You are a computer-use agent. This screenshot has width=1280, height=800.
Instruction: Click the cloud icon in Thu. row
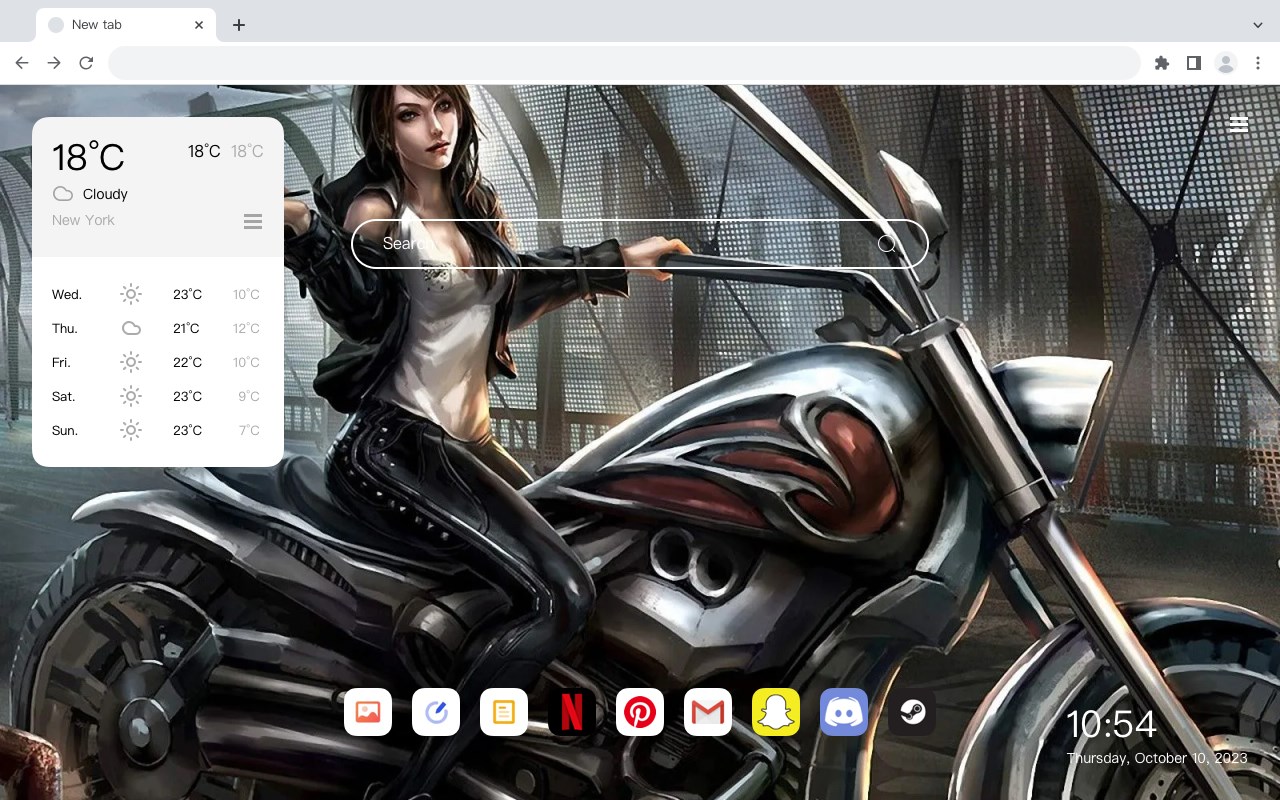click(131, 328)
